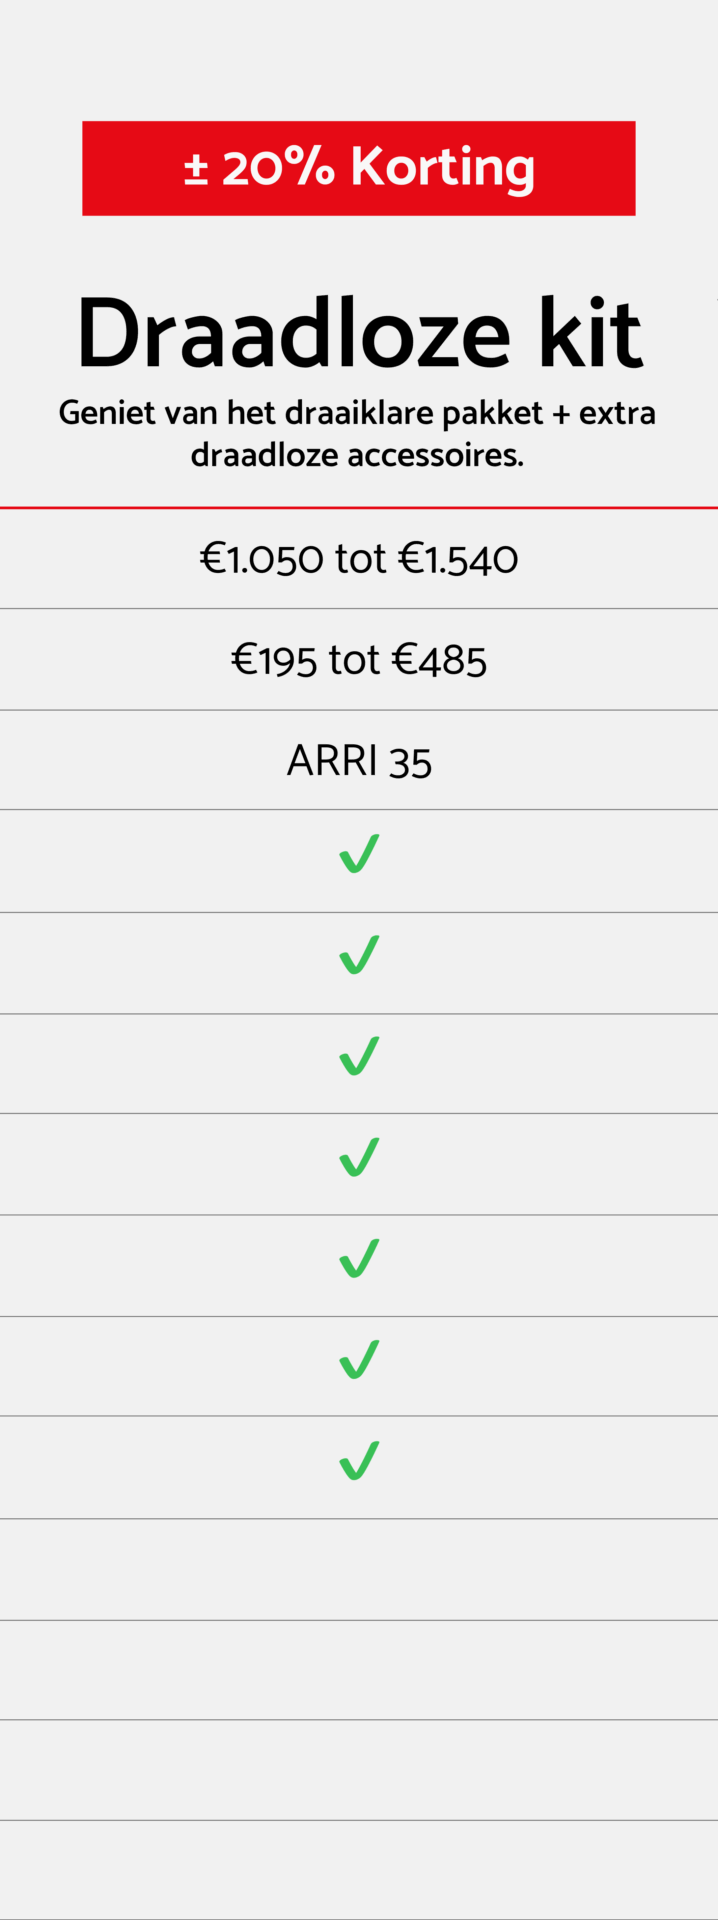Click the Geniet van het draaiklare pakket description
The width and height of the screenshot is (718, 1920).
[x=358, y=433]
